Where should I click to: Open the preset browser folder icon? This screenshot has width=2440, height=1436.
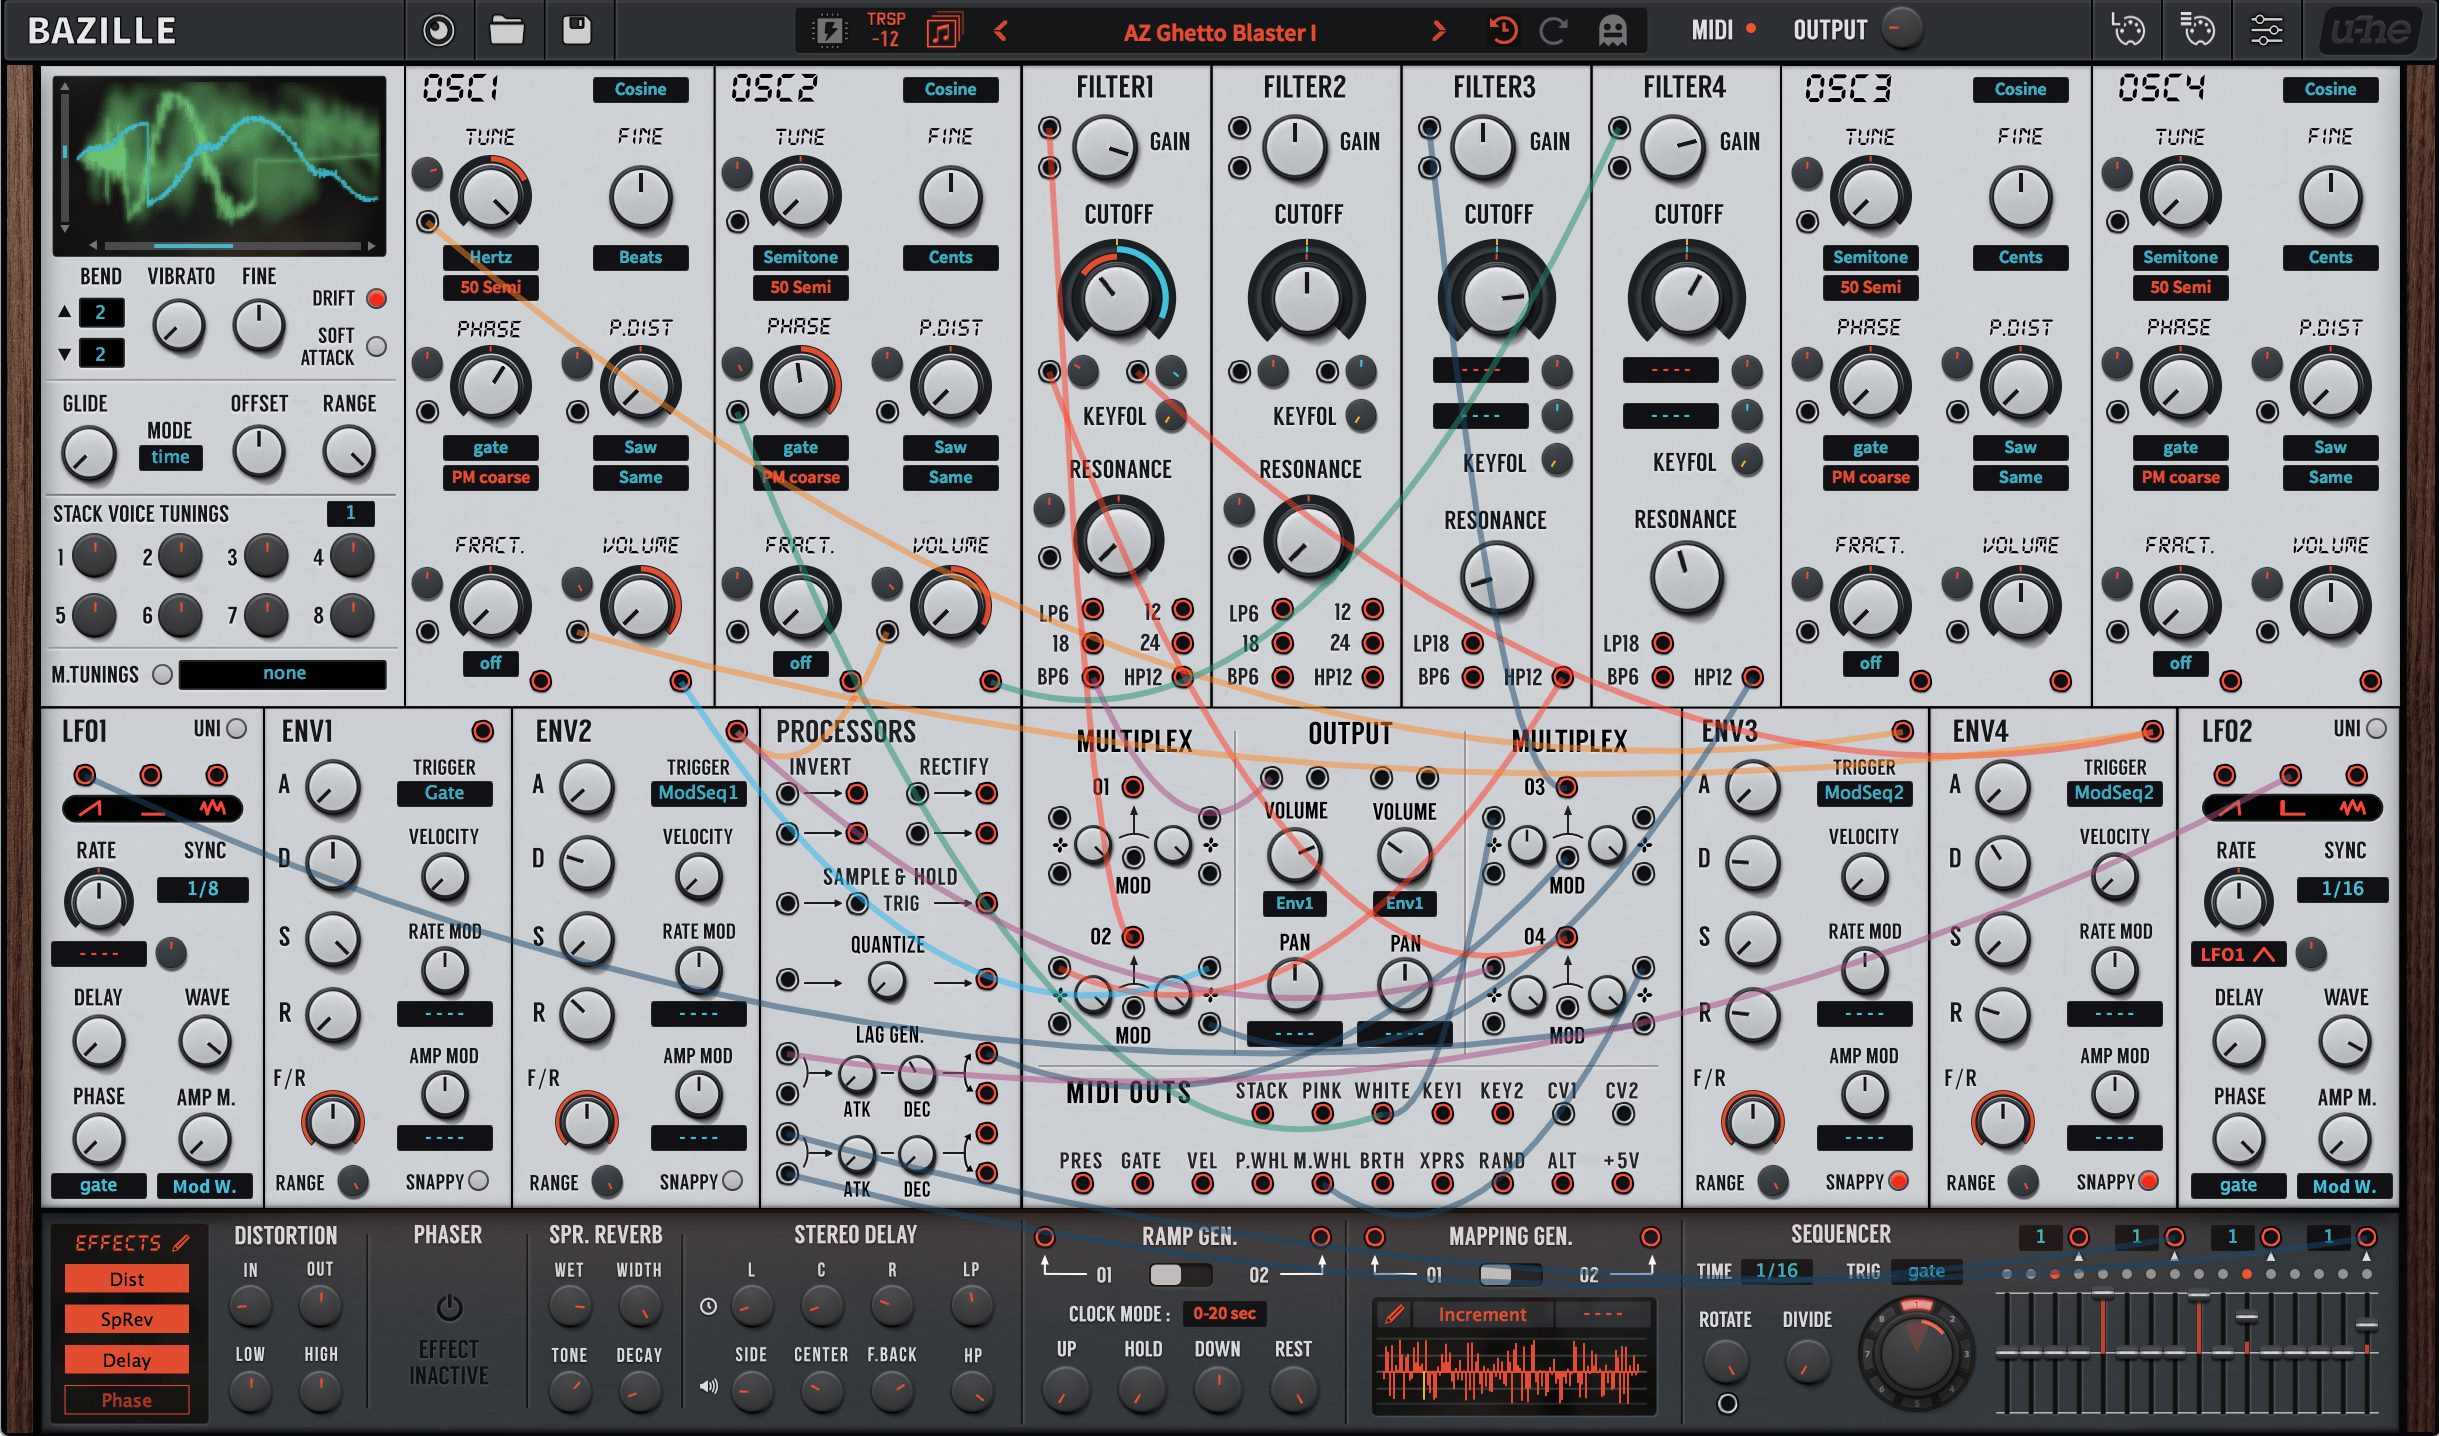pos(507,31)
